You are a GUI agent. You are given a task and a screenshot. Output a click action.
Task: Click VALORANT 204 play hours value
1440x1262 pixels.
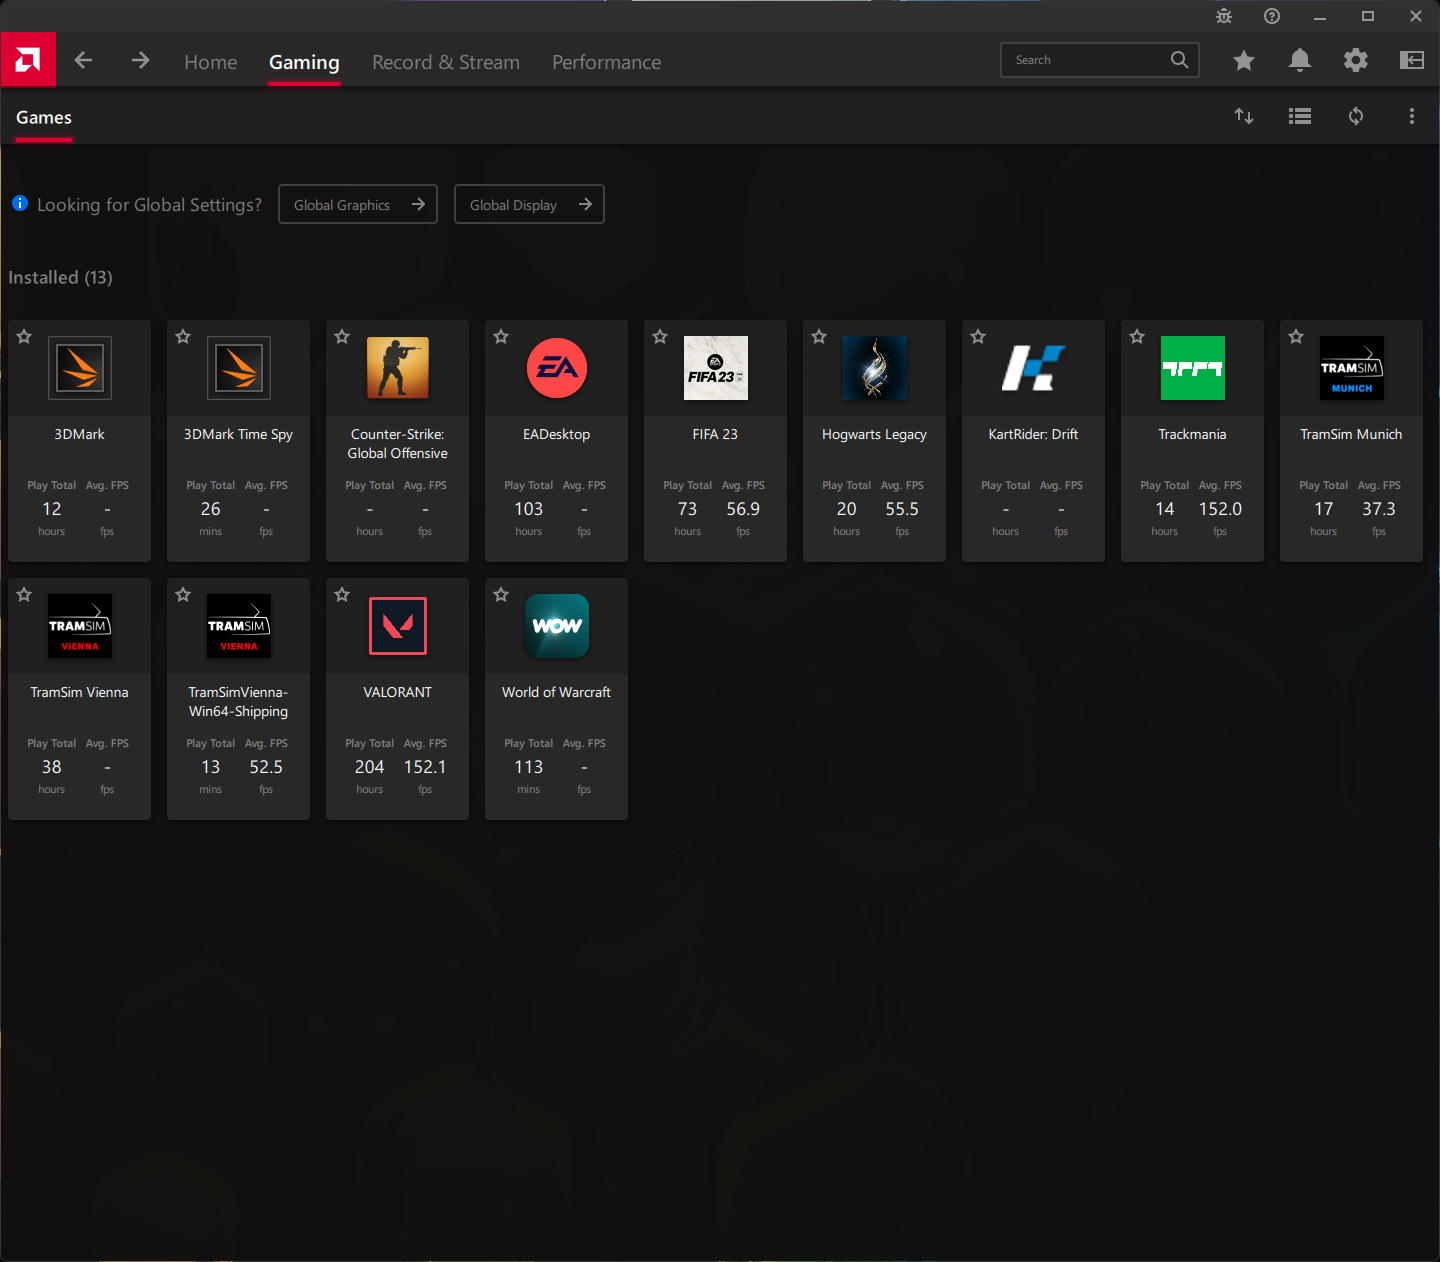[369, 767]
